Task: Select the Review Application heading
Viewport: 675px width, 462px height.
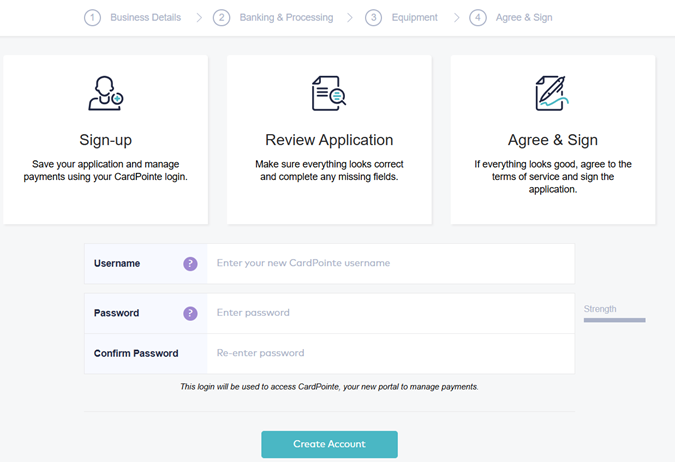Action: click(329, 140)
